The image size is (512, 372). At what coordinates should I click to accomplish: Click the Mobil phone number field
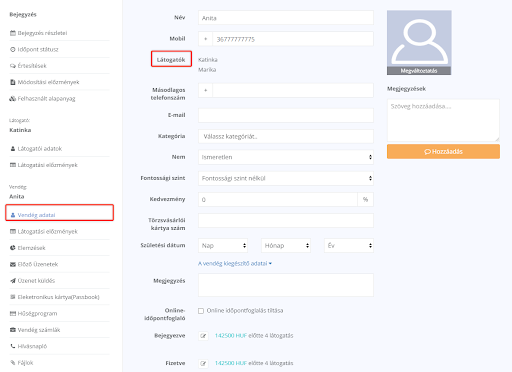tap(293, 39)
